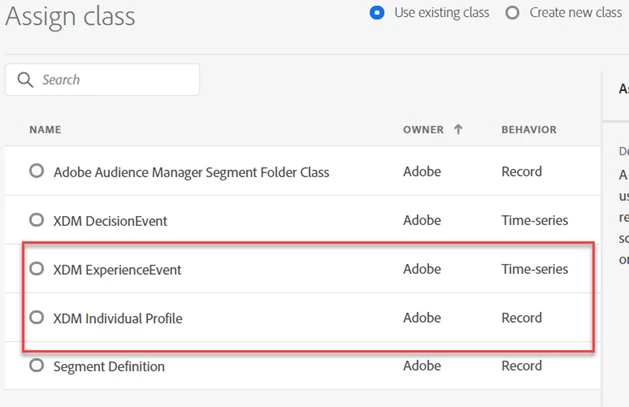Sort by the Owner column header

[423, 130]
